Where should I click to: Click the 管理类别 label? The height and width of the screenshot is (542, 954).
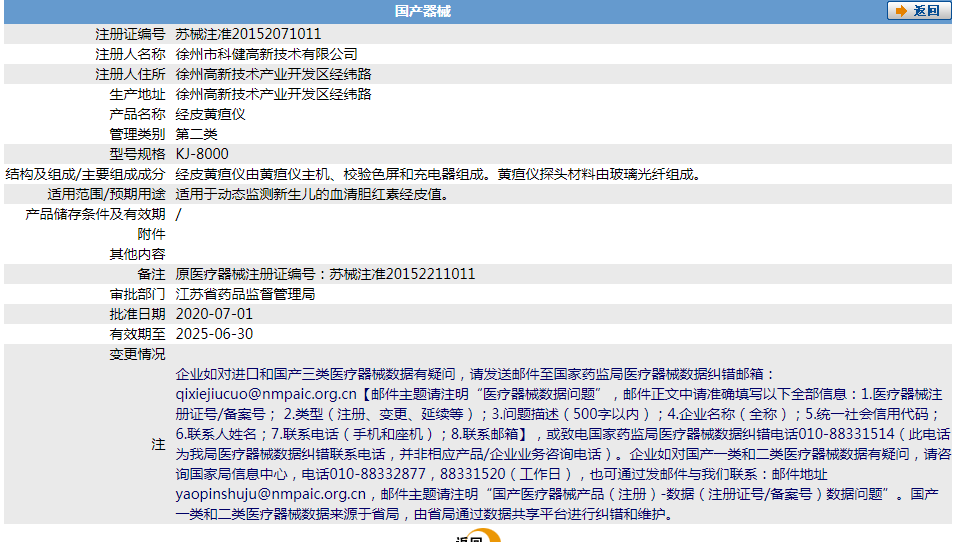pyautogui.click(x=138, y=134)
